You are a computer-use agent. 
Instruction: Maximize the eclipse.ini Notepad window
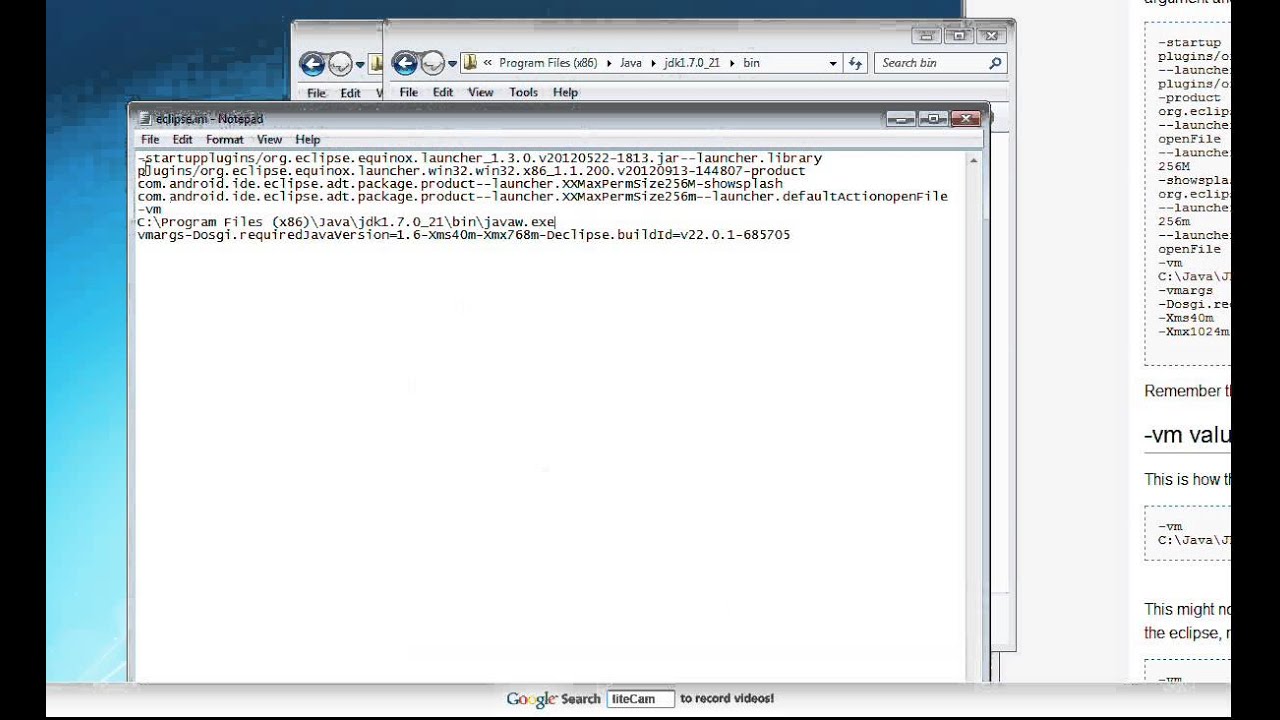933,118
